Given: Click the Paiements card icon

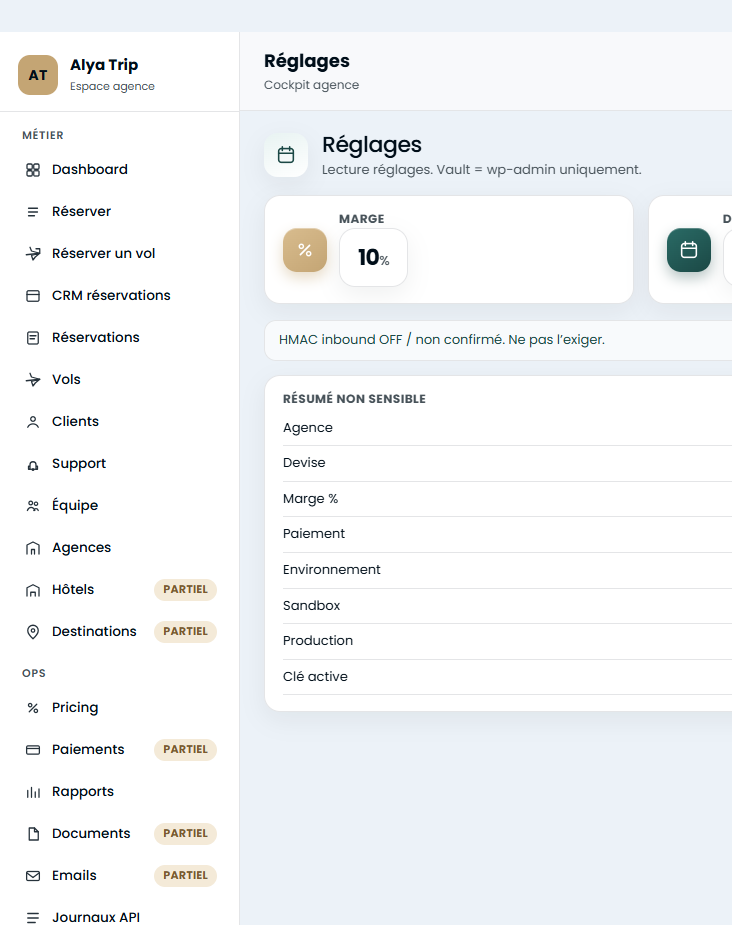Looking at the screenshot, I should [x=33, y=750].
